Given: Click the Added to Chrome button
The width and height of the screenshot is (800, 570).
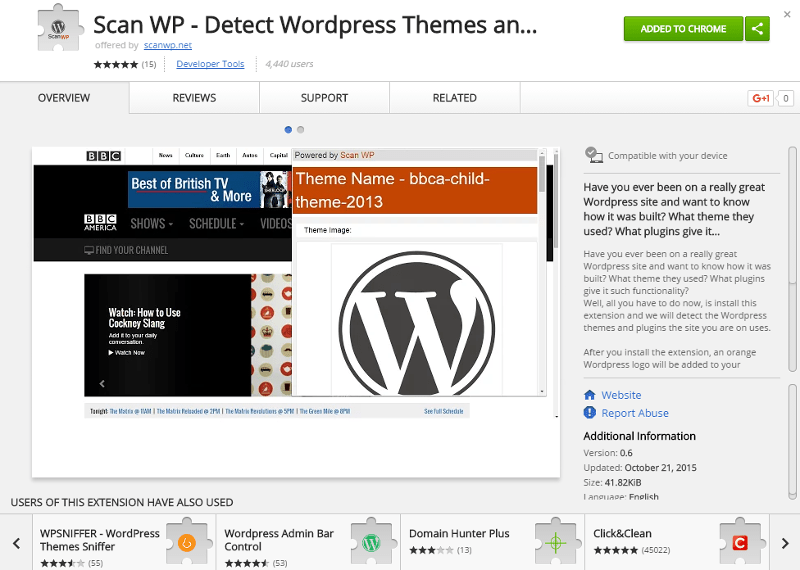Looking at the screenshot, I should click(683, 29).
